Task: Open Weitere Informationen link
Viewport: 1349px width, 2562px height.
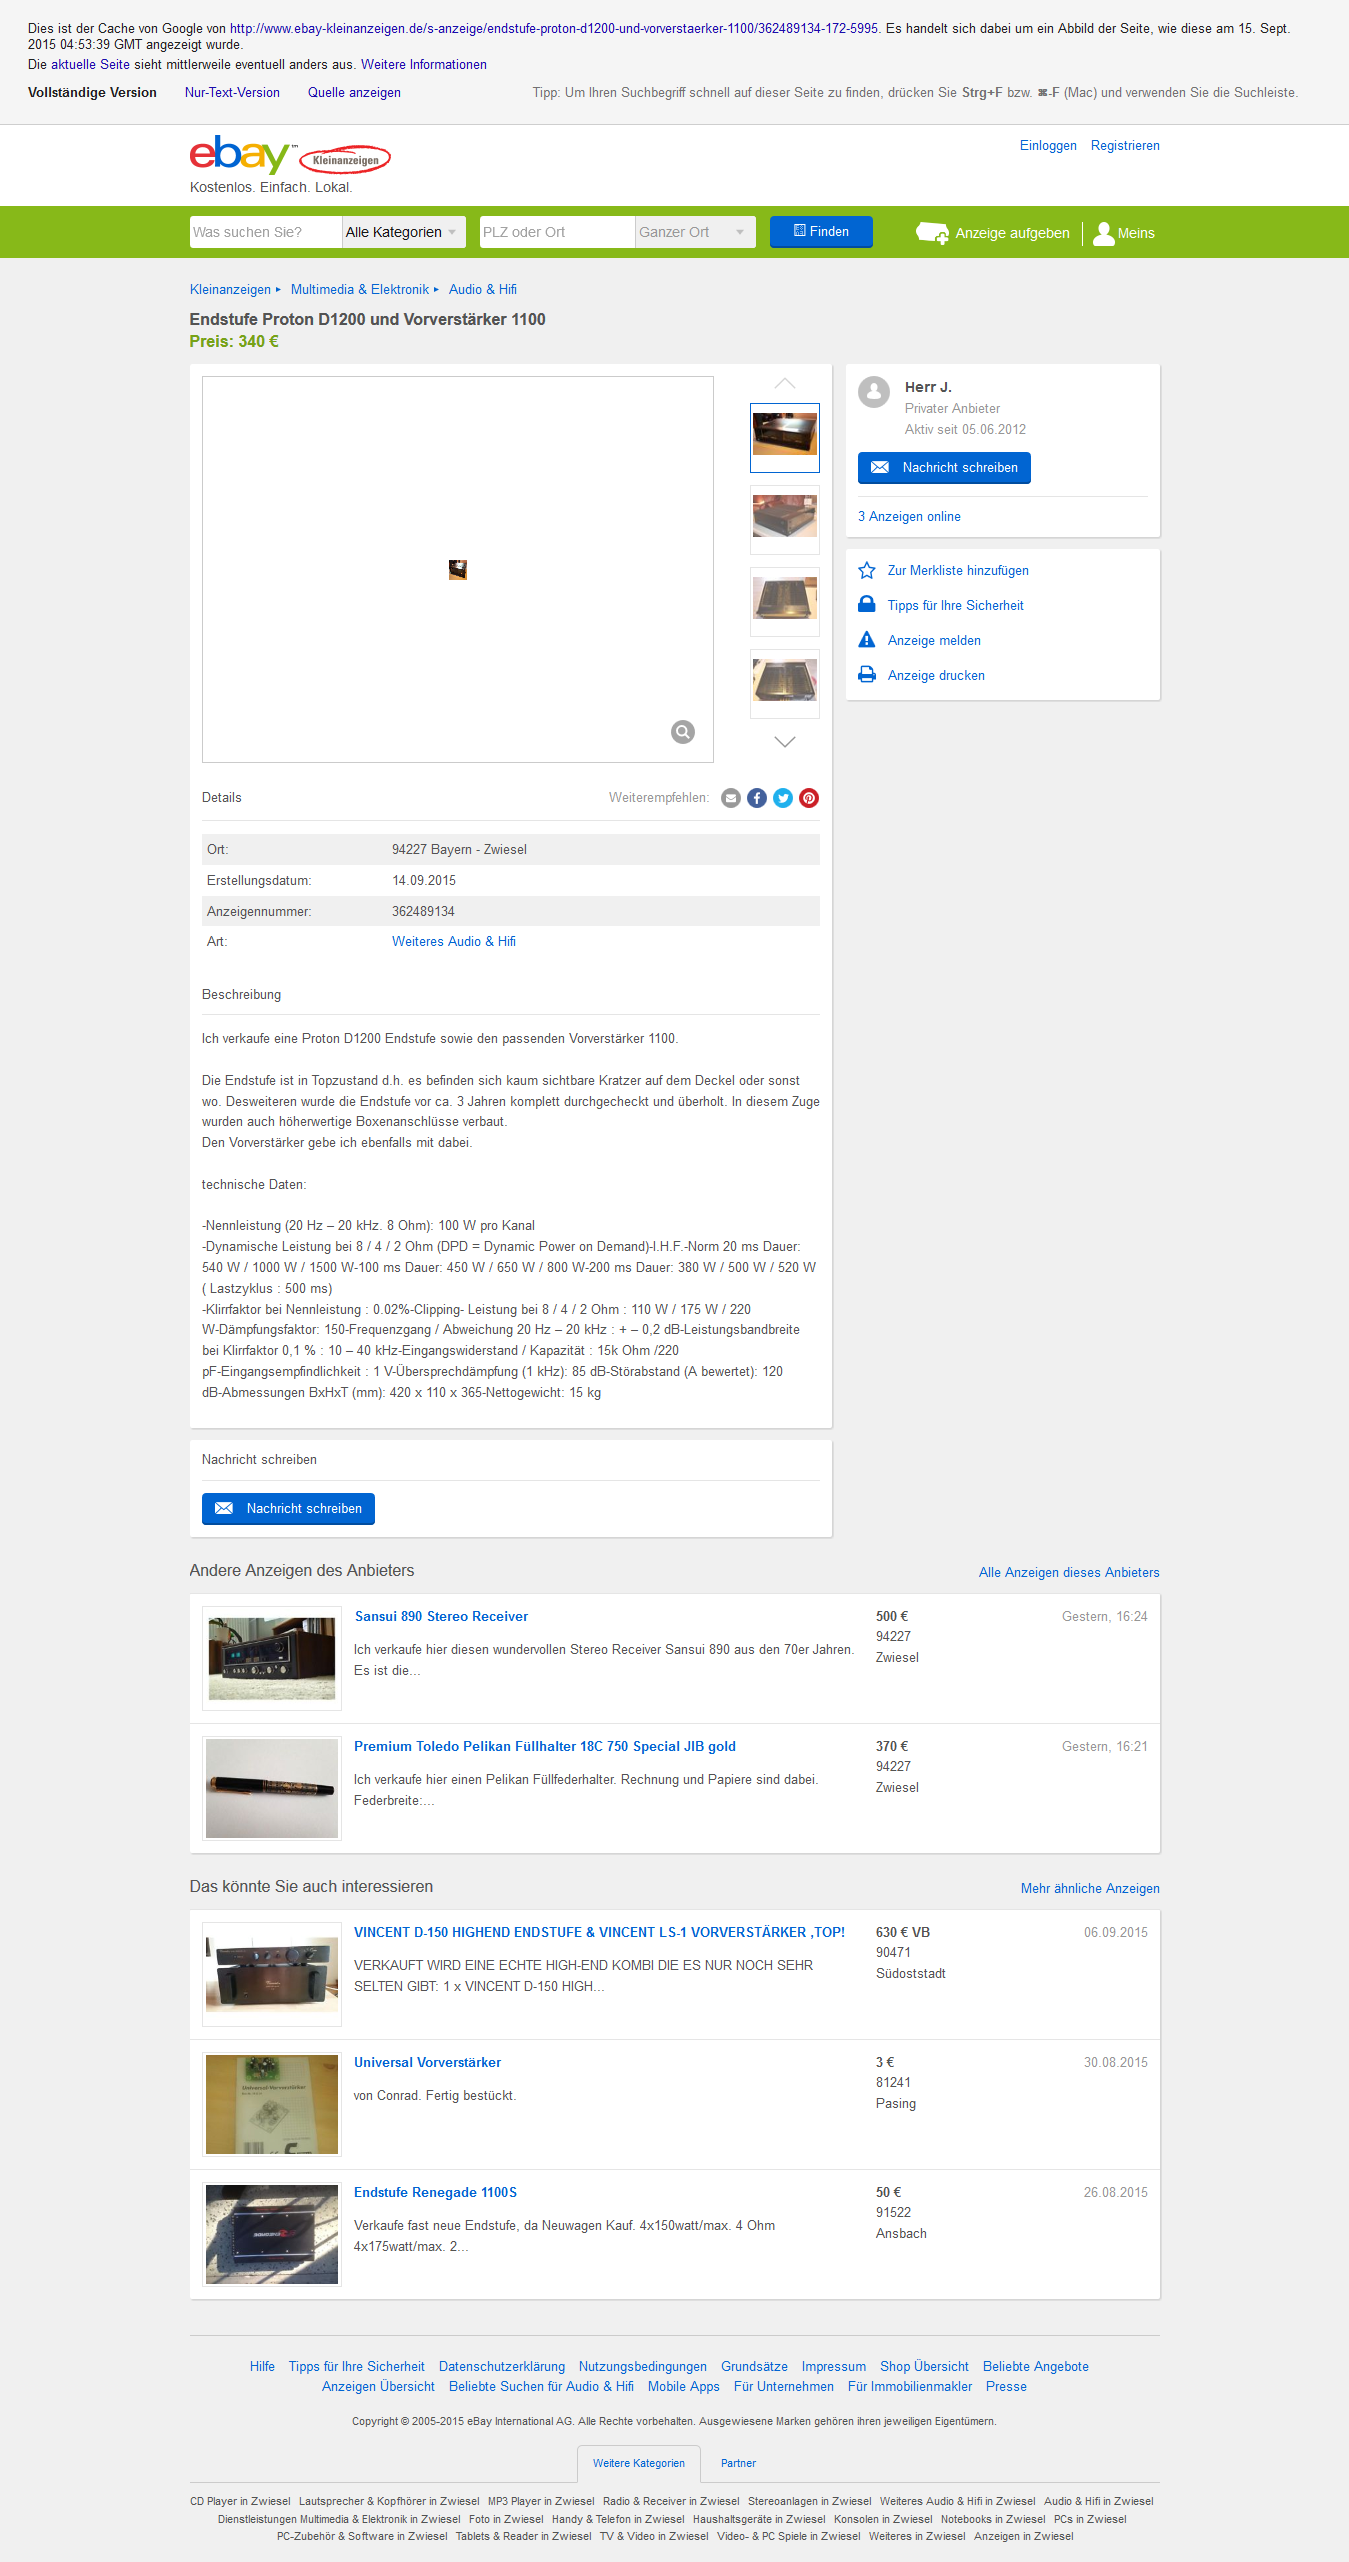Action: [424, 65]
